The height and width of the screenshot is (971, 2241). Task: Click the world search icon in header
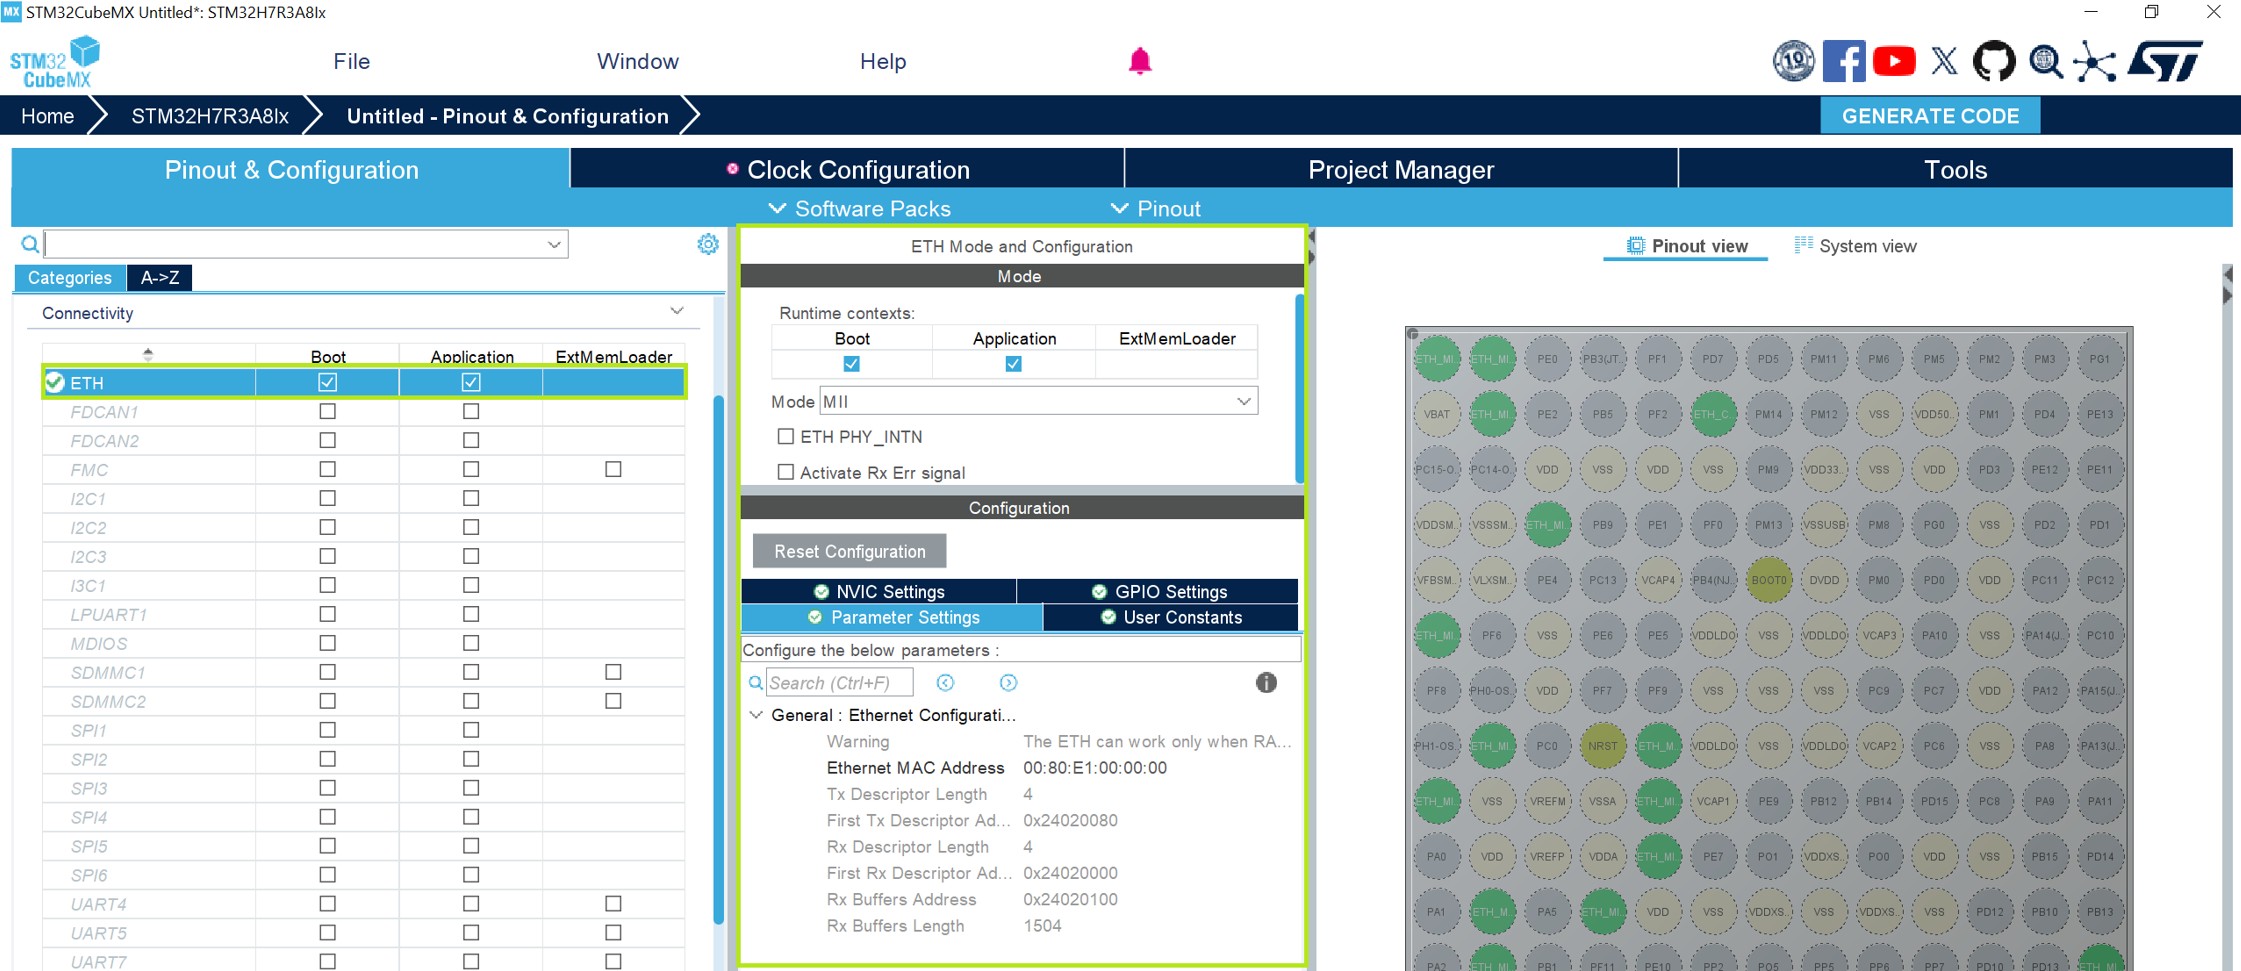2045,62
